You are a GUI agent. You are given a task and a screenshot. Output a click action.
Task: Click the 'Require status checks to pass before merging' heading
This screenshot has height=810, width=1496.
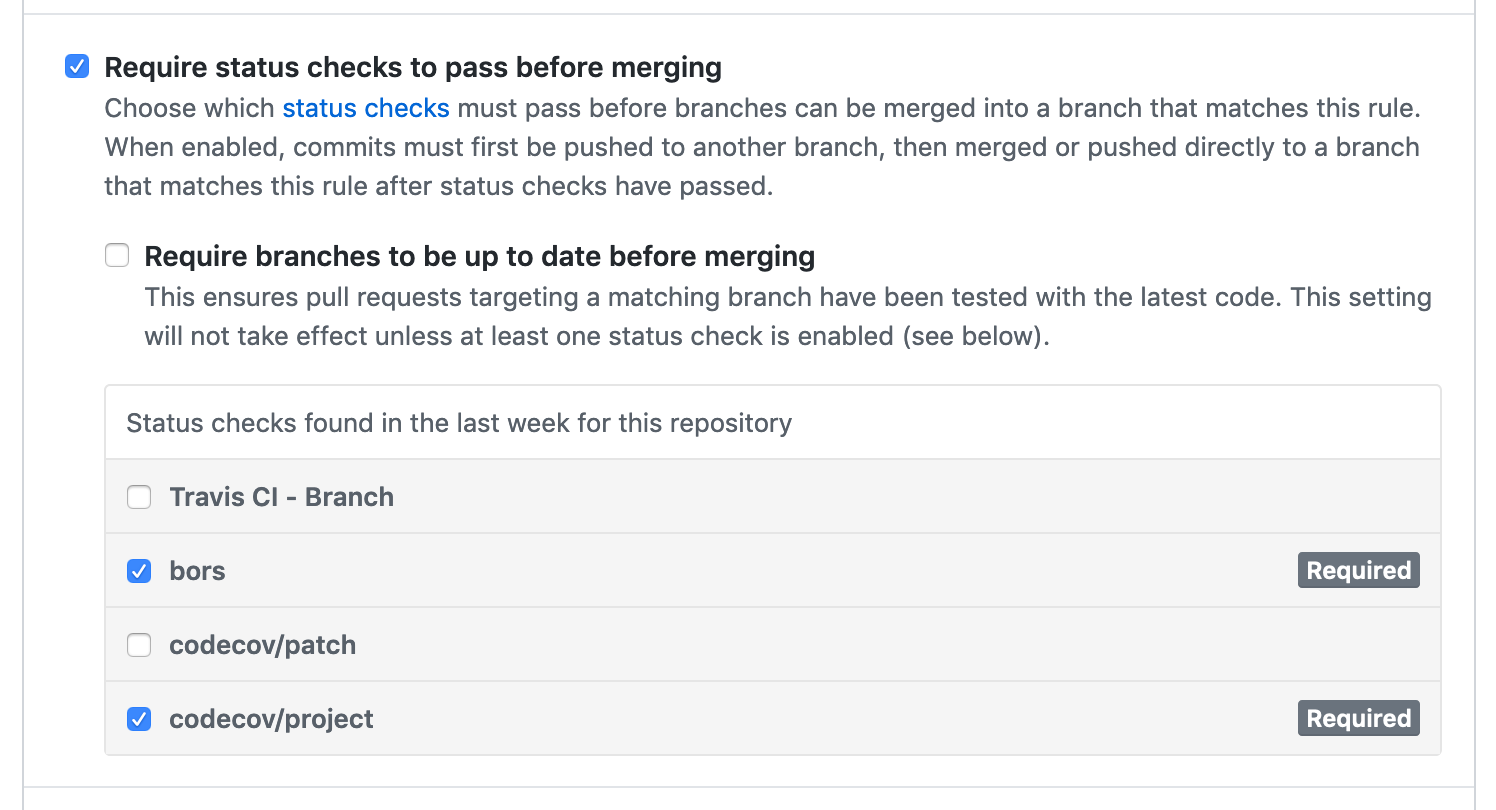coord(413,68)
